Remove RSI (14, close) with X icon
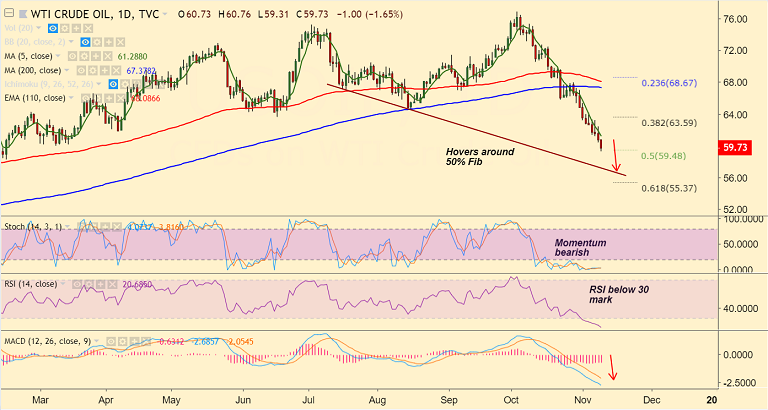This screenshot has width=768, height=410. [x=112, y=284]
